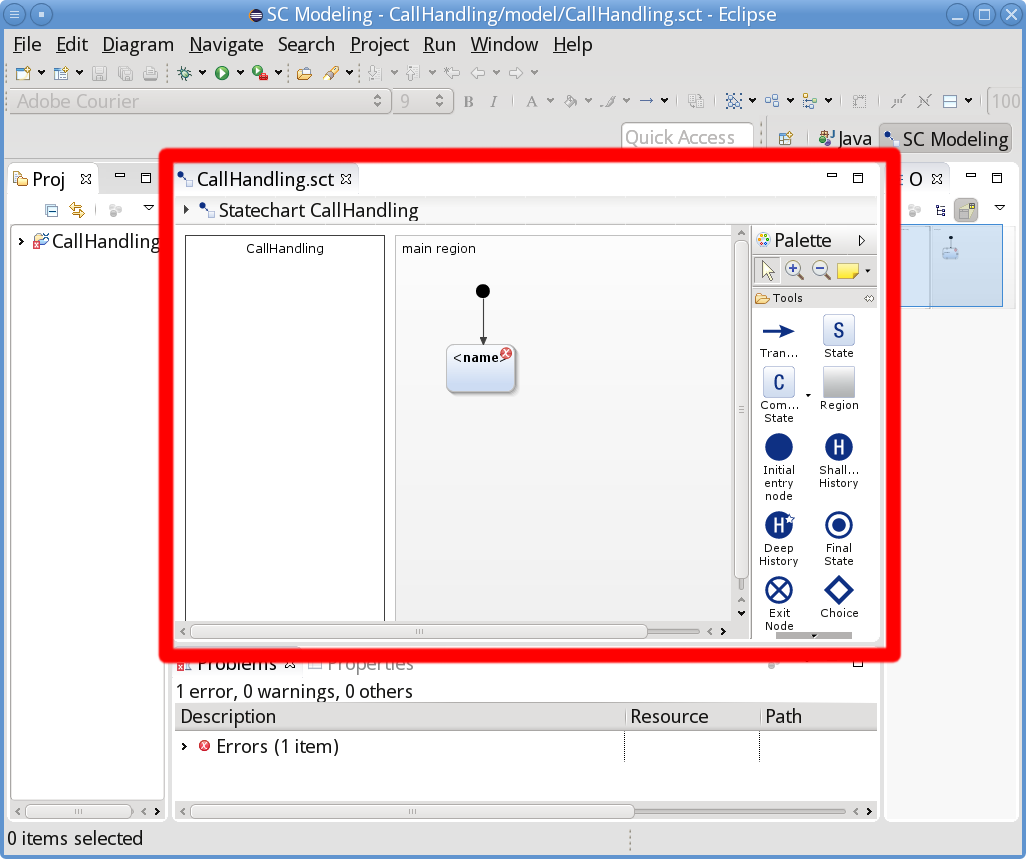Toggle the Outline view overview mode
Viewport: 1026px width, 859px height.
(x=966, y=210)
